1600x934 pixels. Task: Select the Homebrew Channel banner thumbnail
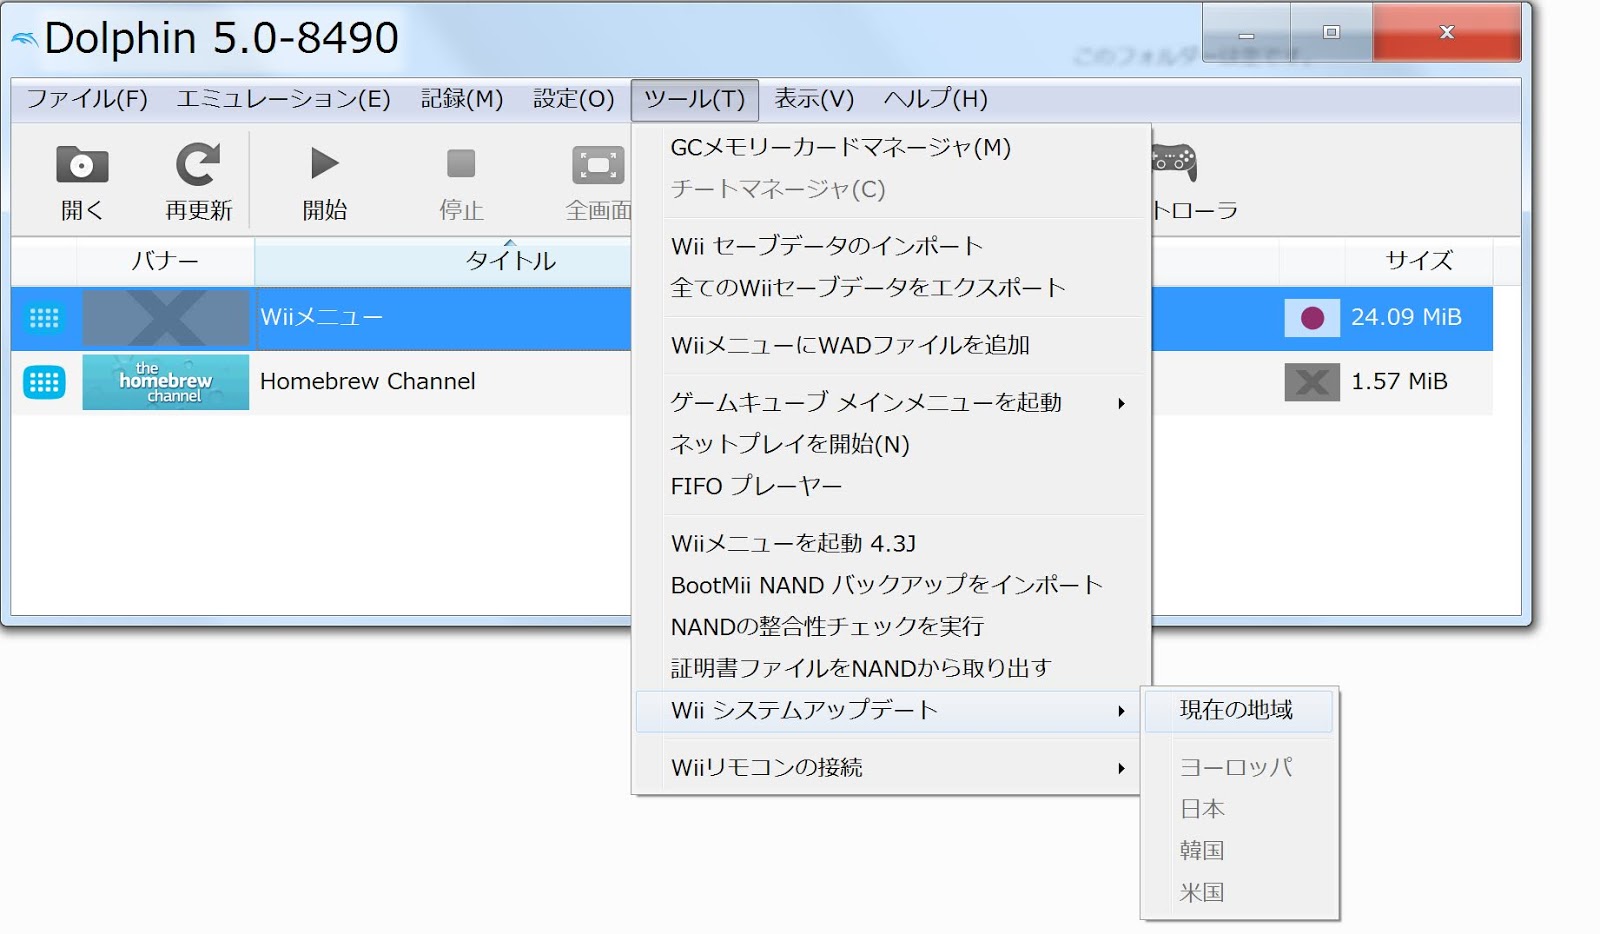(166, 382)
